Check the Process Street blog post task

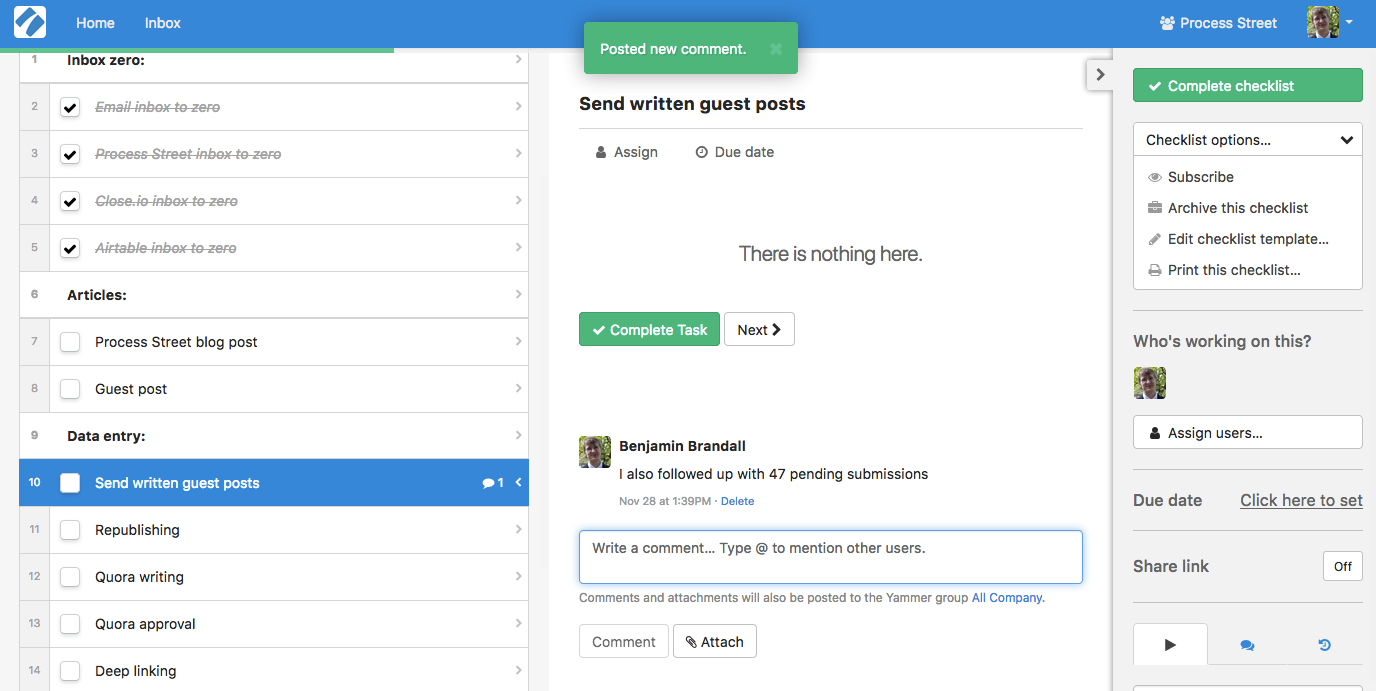pos(70,342)
